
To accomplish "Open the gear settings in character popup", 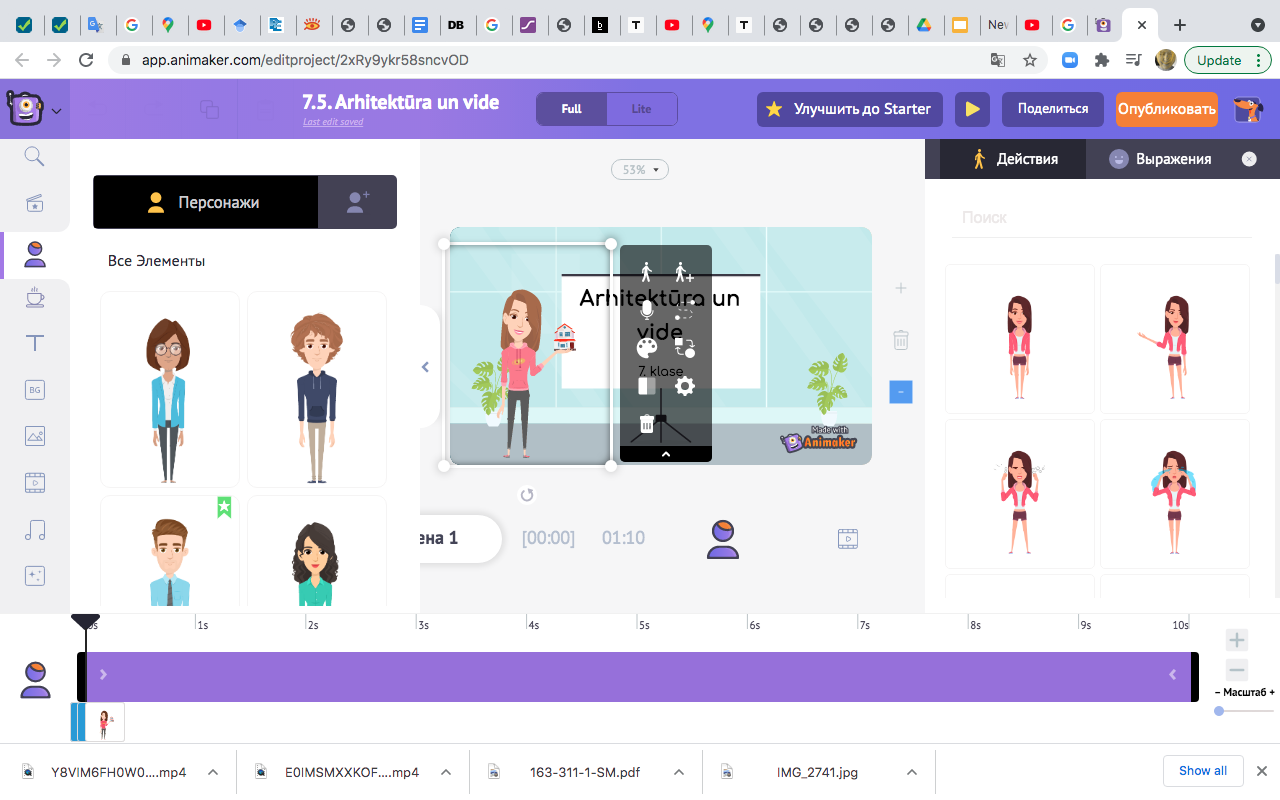I will [684, 386].
